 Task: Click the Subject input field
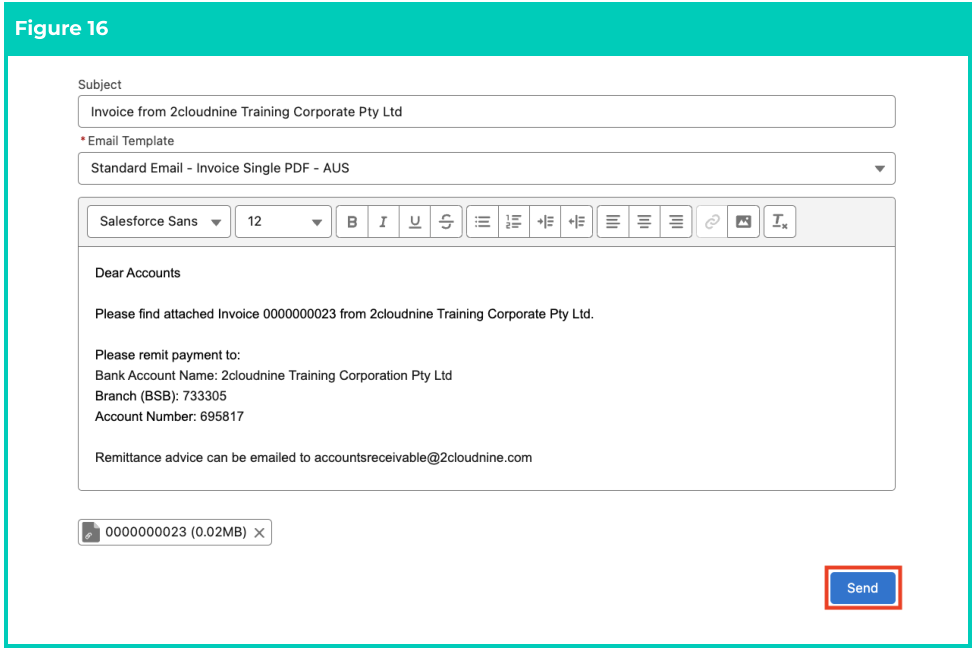click(487, 112)
